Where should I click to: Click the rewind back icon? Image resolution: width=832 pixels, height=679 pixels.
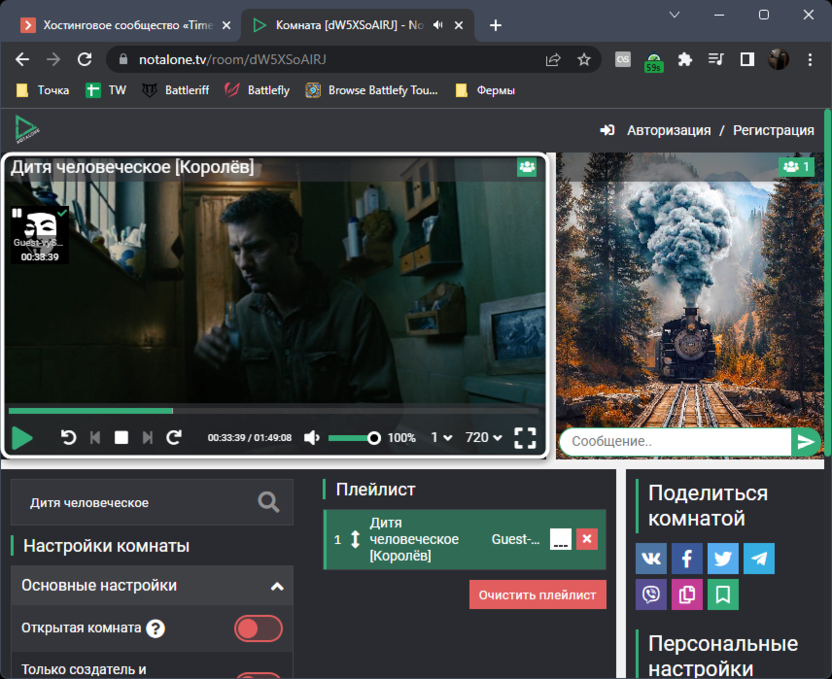69,437
